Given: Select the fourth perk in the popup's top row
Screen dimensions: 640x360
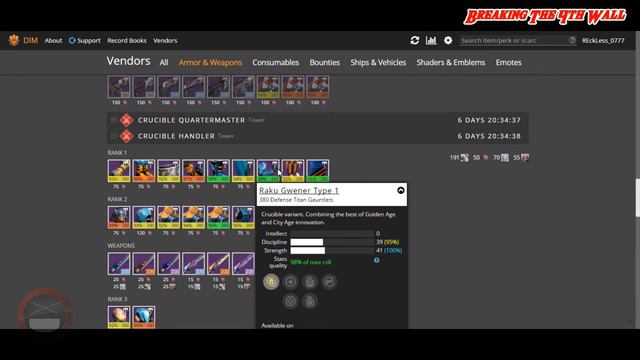Looking at the screenshot, I should tap(329, 282).
